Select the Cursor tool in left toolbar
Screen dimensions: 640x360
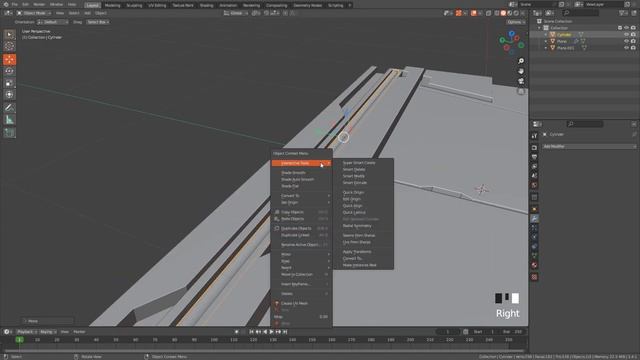(9, 47)
